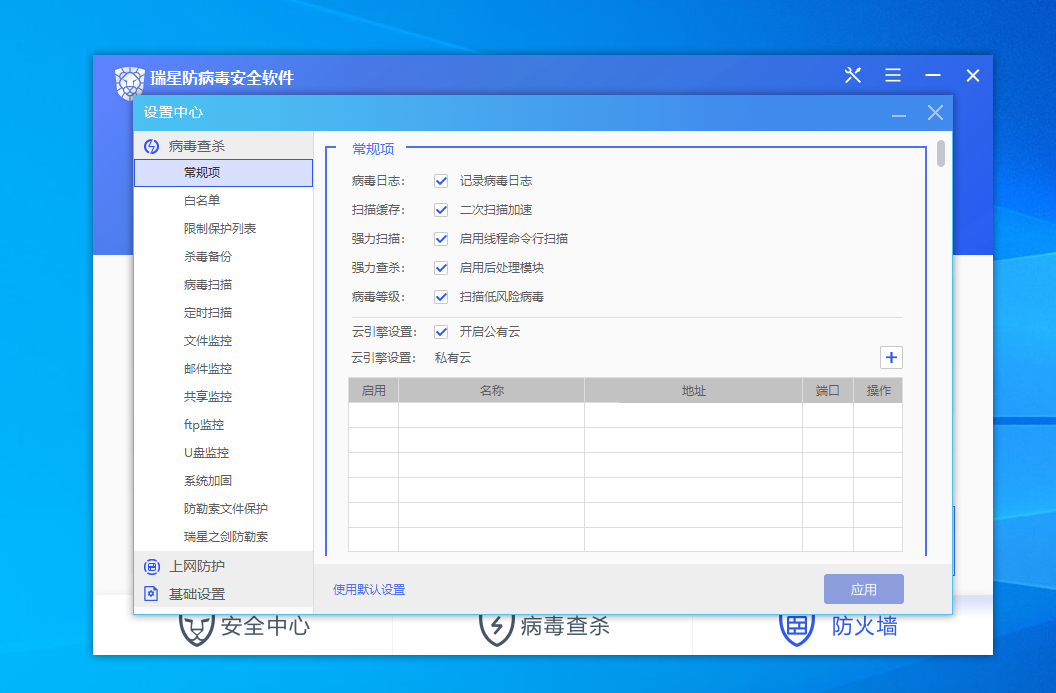The height and width of the screenshot is (693, 1056).
Task: Click the 基础设置 gear document icon
Action: pos(152,594)
